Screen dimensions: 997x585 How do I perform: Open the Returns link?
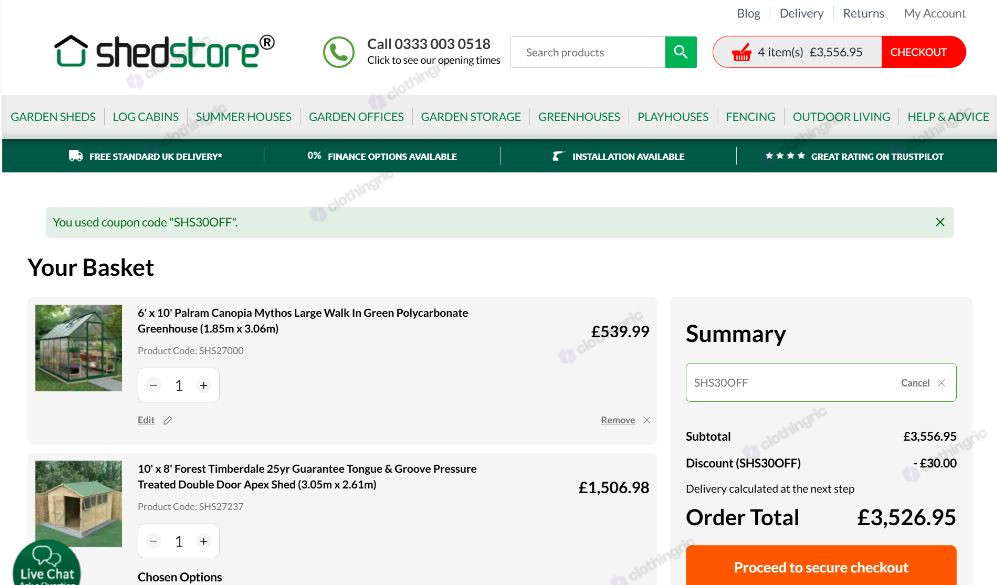(863, 13)
